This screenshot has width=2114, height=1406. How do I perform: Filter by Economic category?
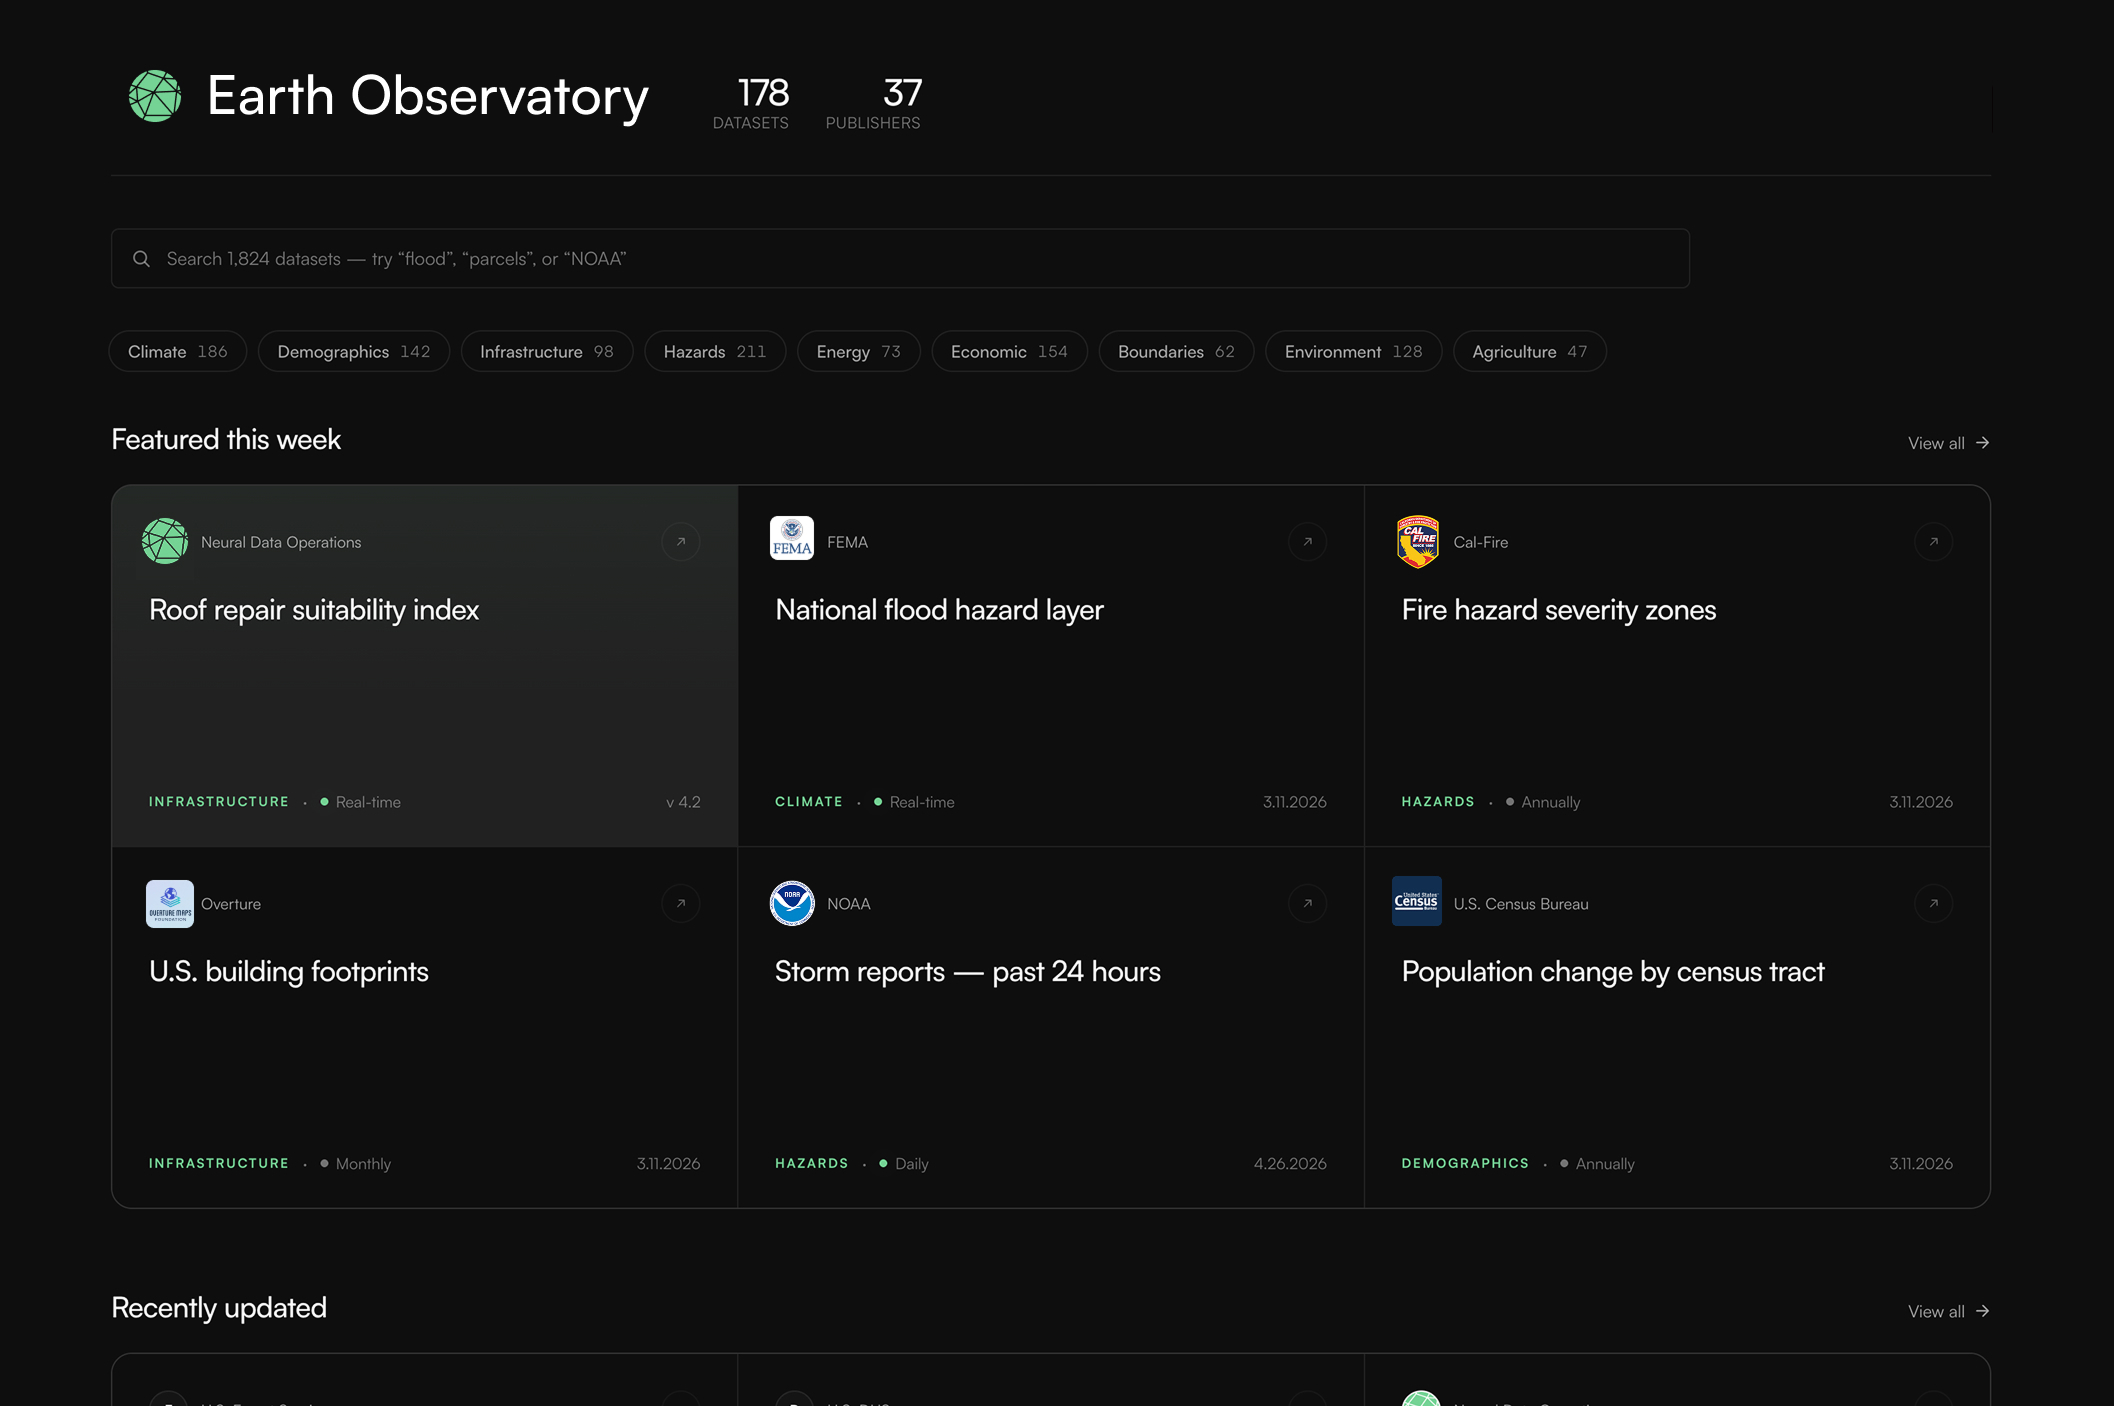coord(1009,352)
